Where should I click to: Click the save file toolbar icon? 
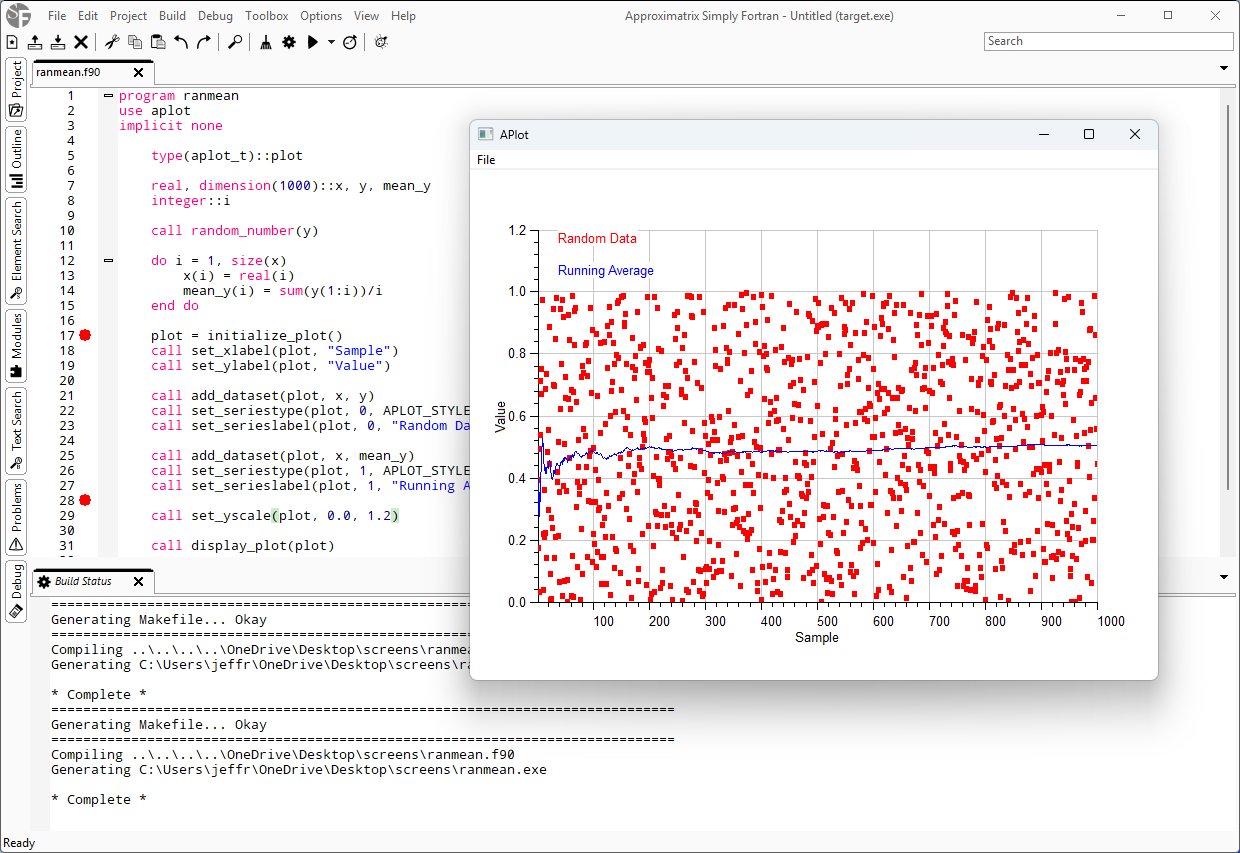click(58, 42)
